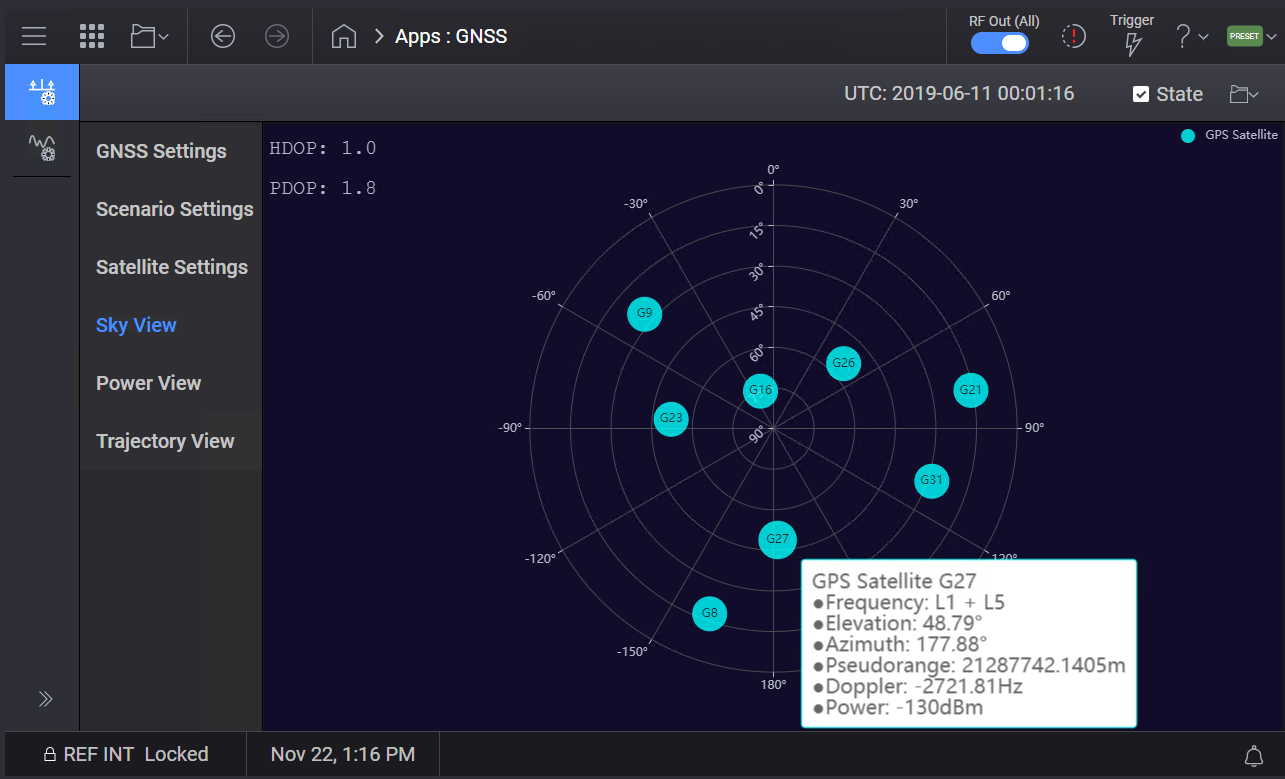Select the GNSS setup icon in sidebar
The height and width of the screenshot is (779, 1285).
point(41,91)
